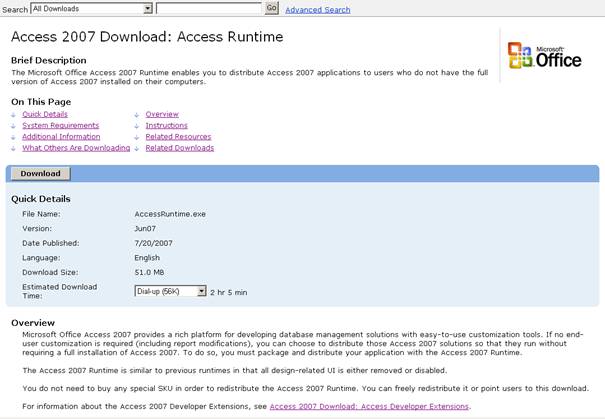The image size is (605, 419).
Task: Click the Microsoft Office logo
Action: 544,56
